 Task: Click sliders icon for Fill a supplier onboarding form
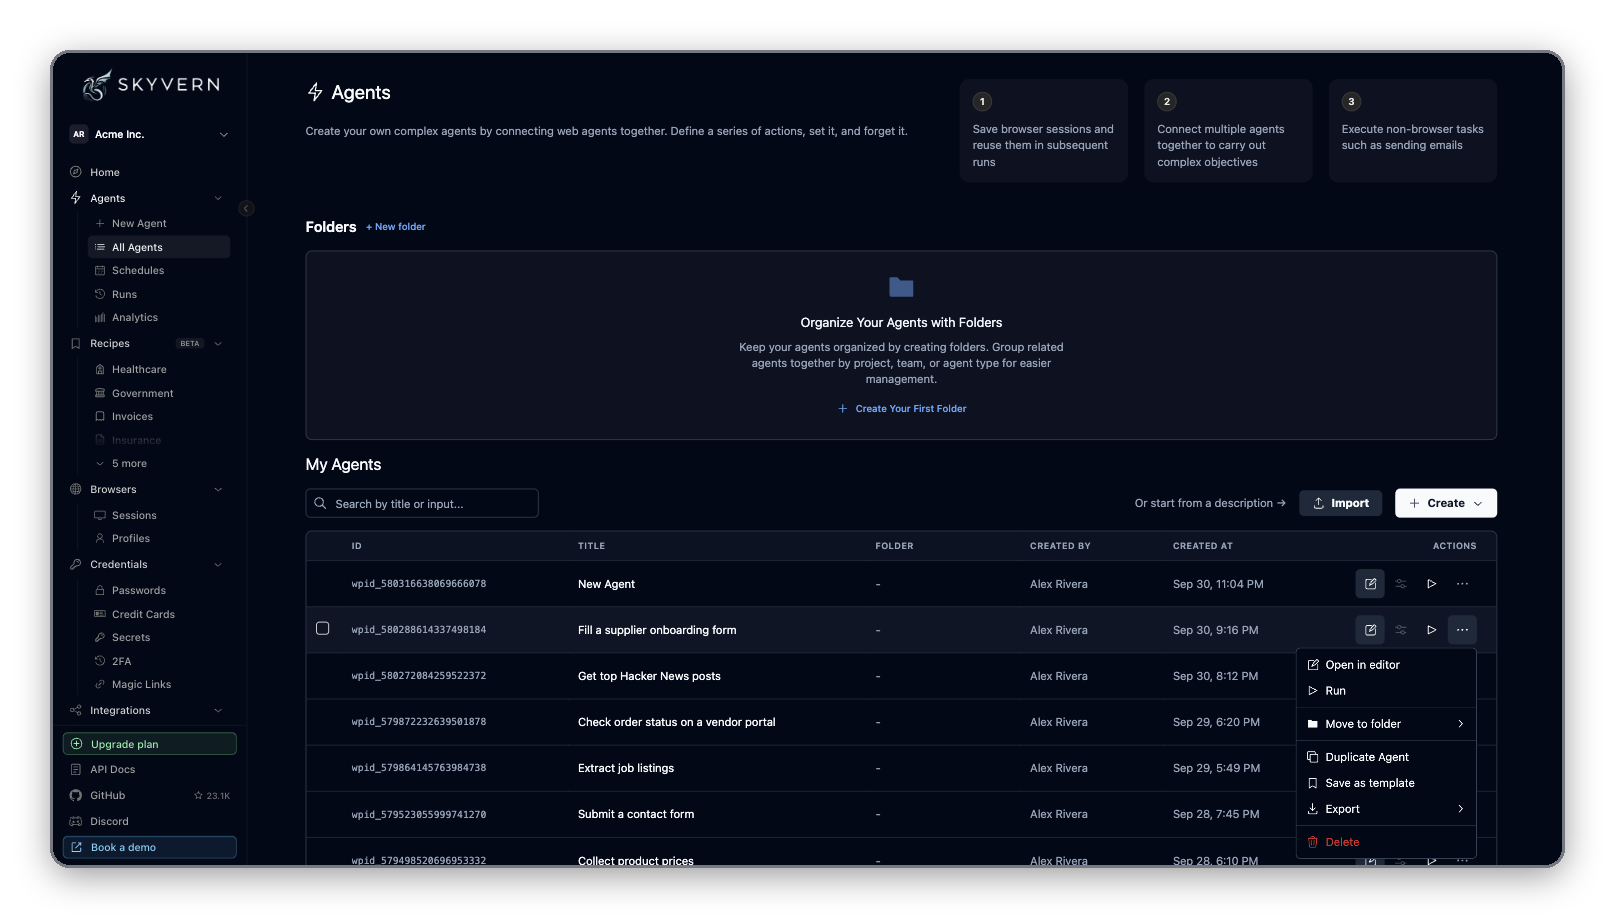pos(1401,630)
